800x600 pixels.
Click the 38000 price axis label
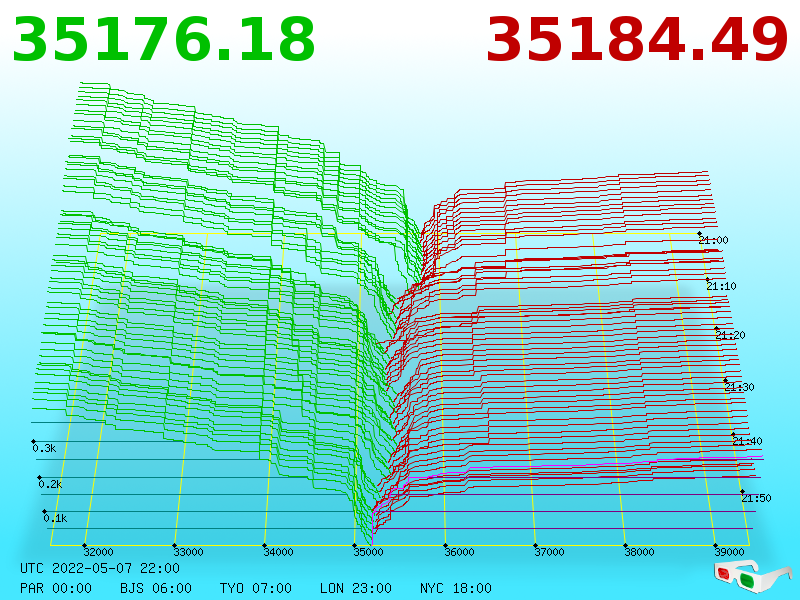point(639,552)
